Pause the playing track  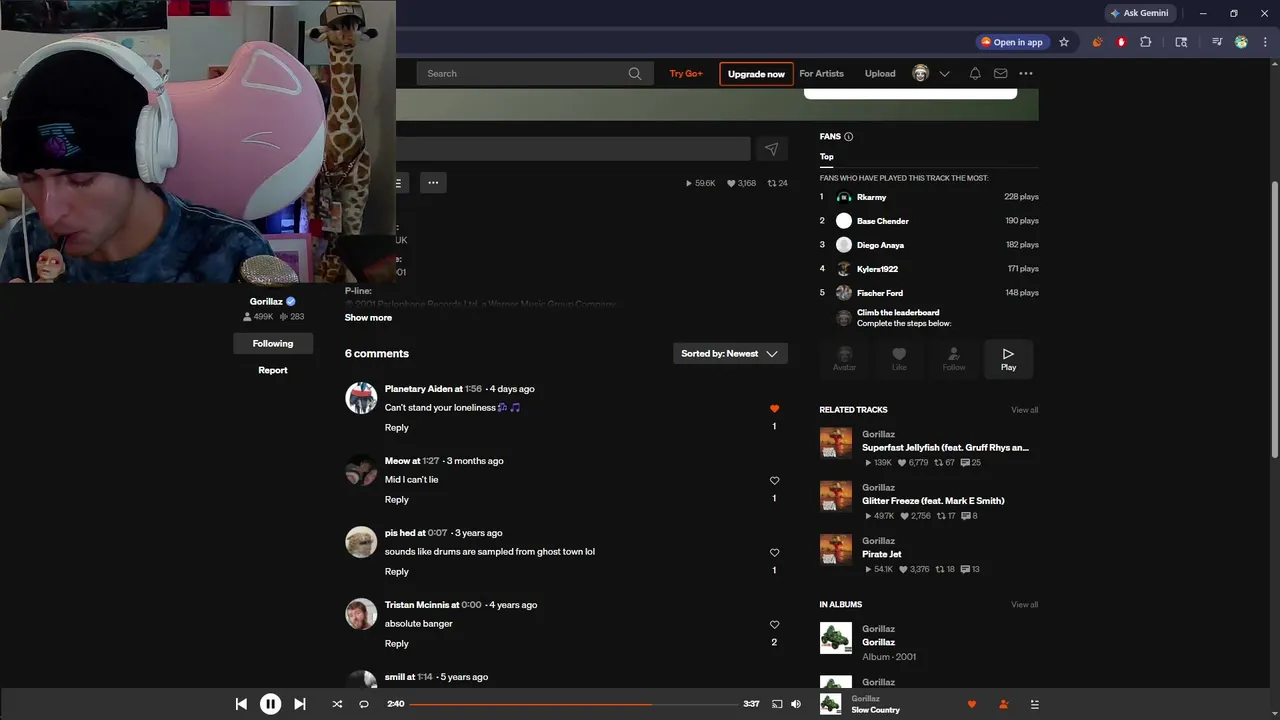(x=270, y=704)
